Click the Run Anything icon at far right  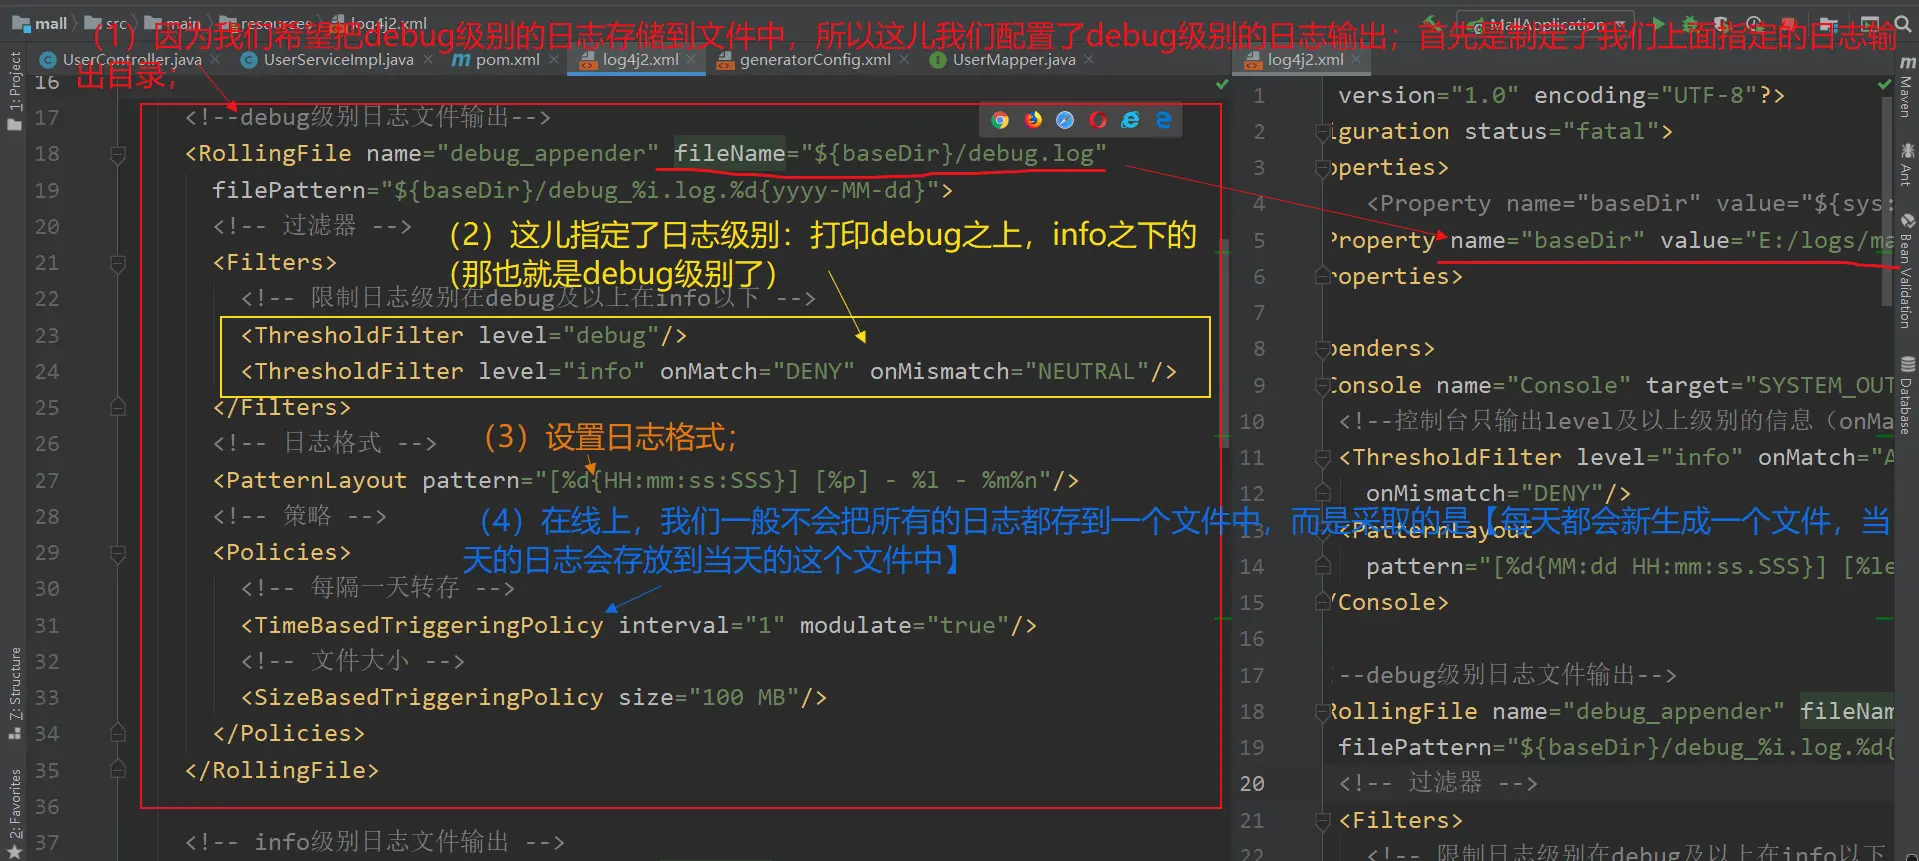point(1868,23)
